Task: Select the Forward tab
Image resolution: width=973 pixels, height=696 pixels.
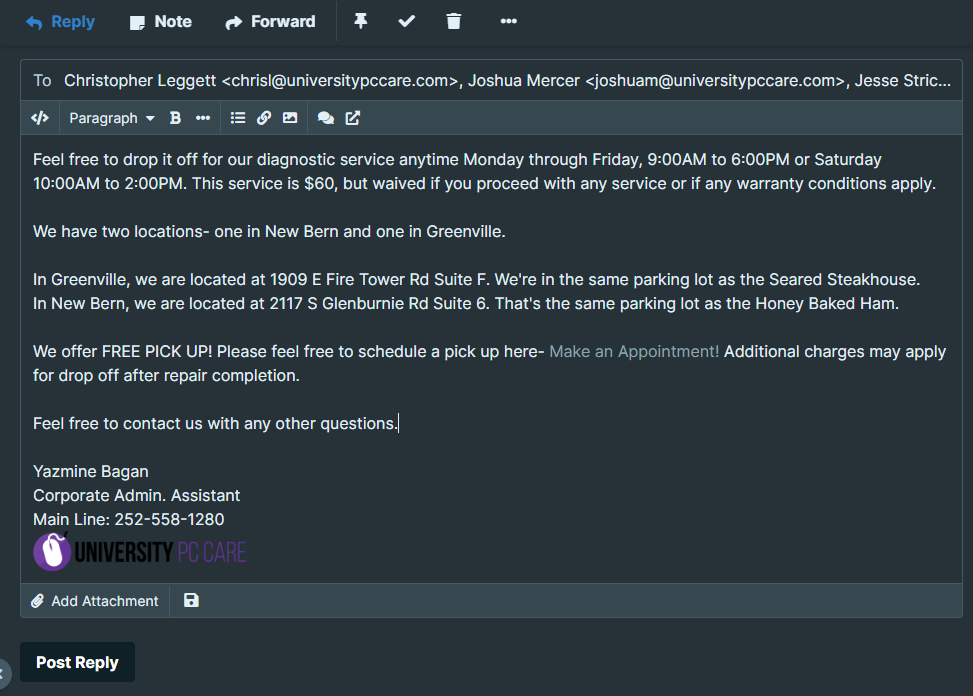Action: 270,22
